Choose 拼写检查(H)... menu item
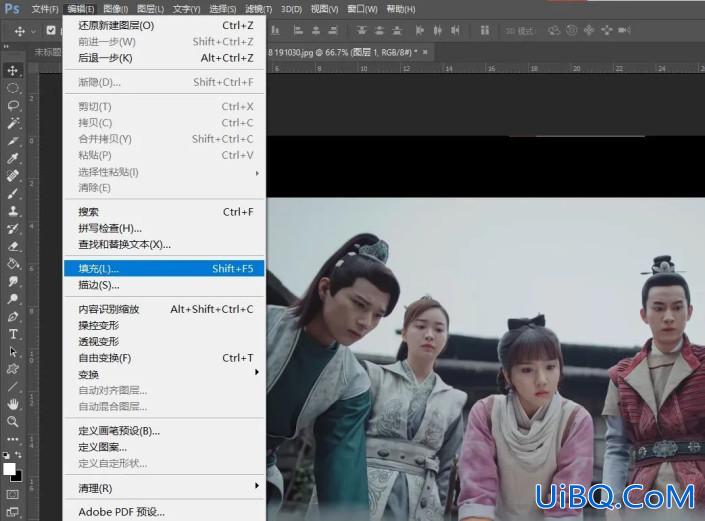 pos(164,228)
